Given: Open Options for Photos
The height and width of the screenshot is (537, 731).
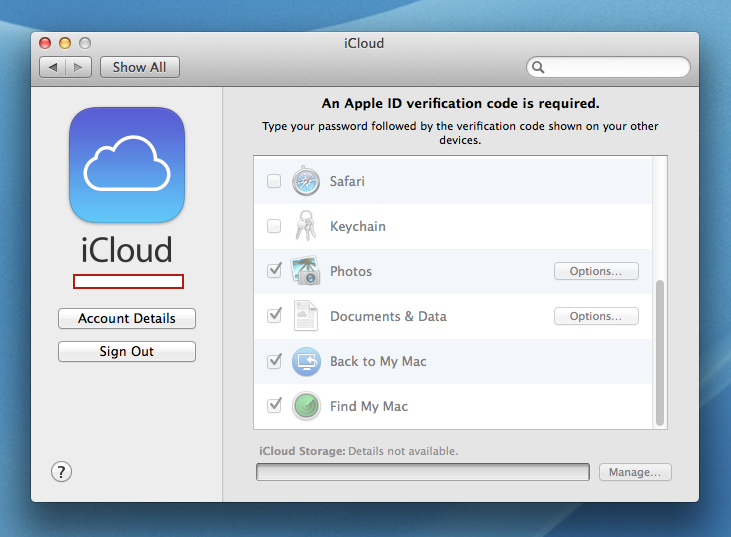Looking at the screenshot, I should 596,271.
